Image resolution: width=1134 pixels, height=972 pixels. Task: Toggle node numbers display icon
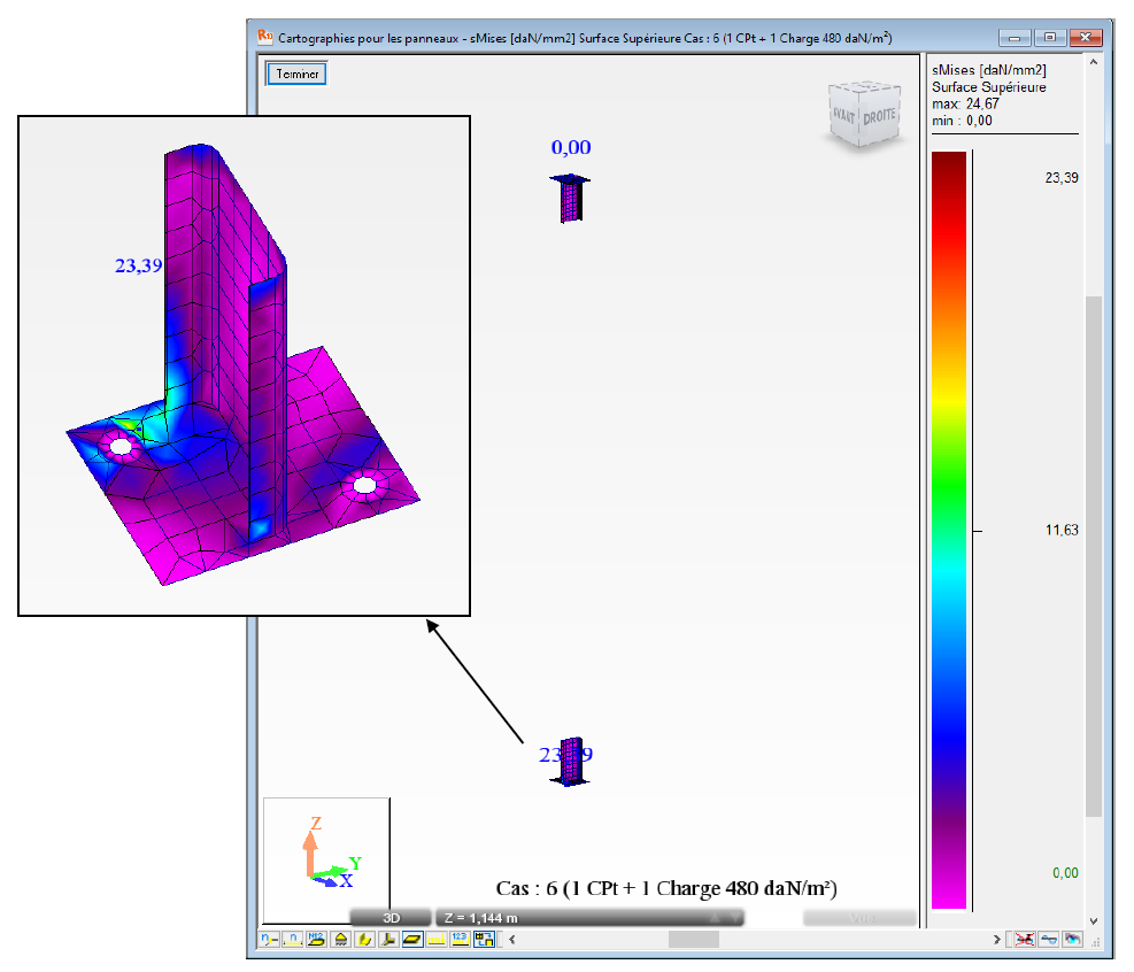pos(269,939)
